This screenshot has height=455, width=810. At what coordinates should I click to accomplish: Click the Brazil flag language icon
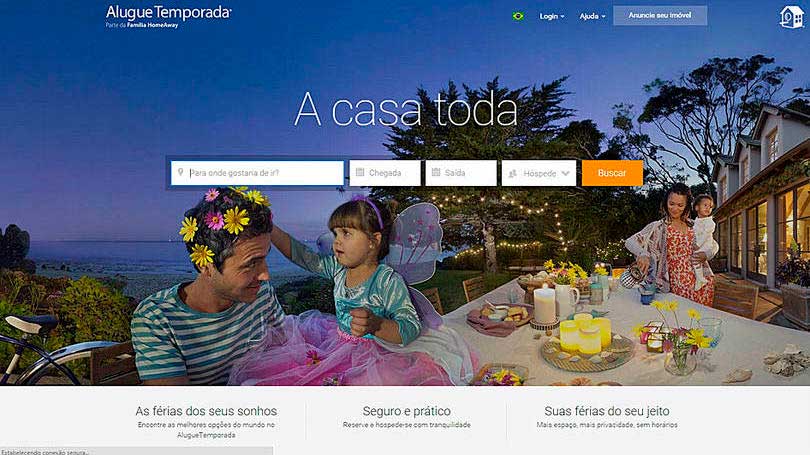pyautogui.click(x=518, y=16)
